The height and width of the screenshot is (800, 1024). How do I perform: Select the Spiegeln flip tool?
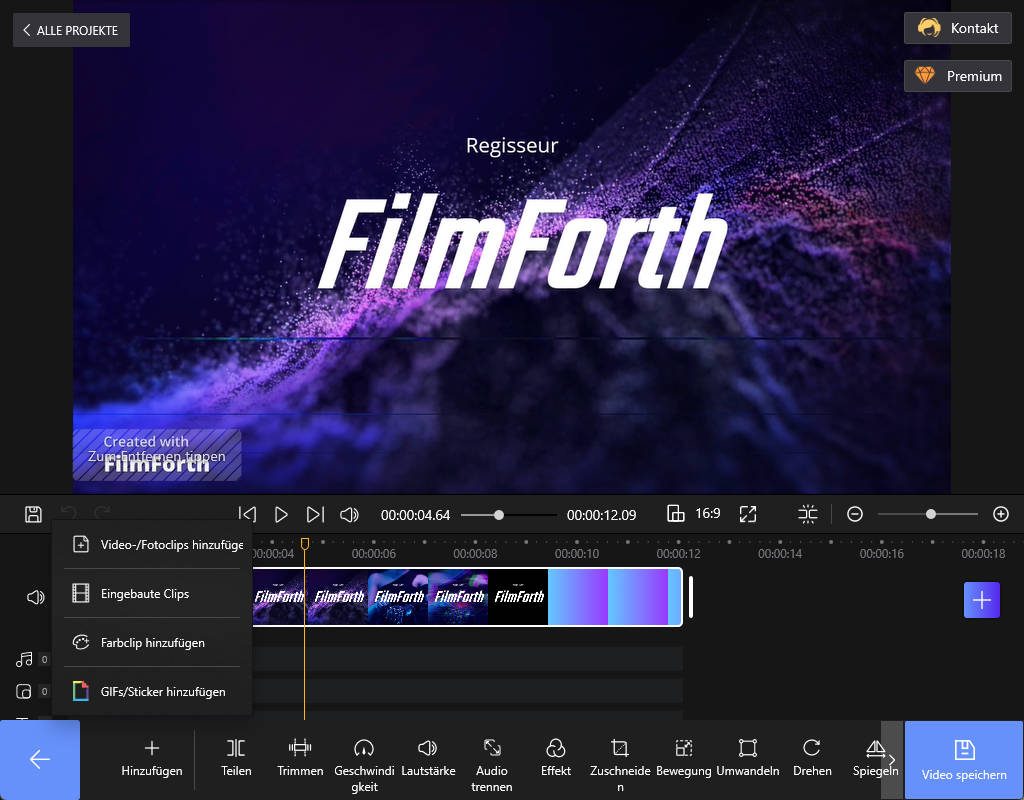click(875, 758)
